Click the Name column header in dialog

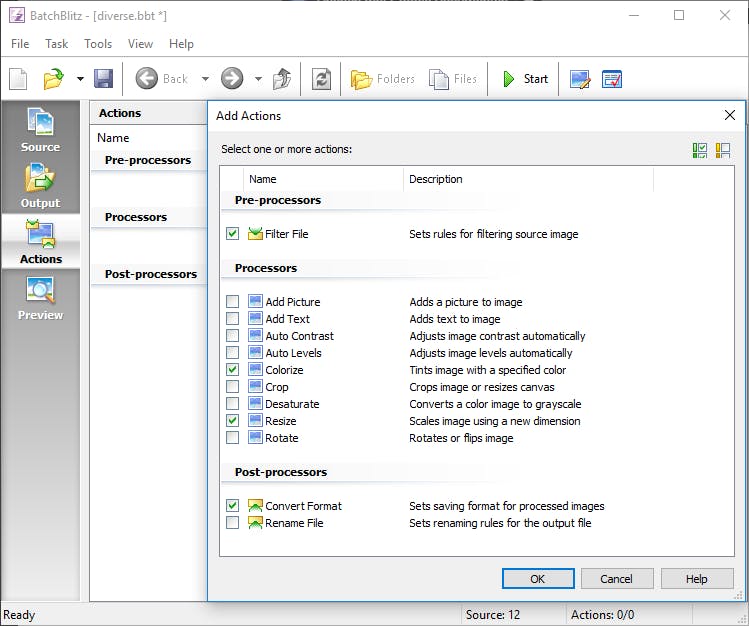323,179
